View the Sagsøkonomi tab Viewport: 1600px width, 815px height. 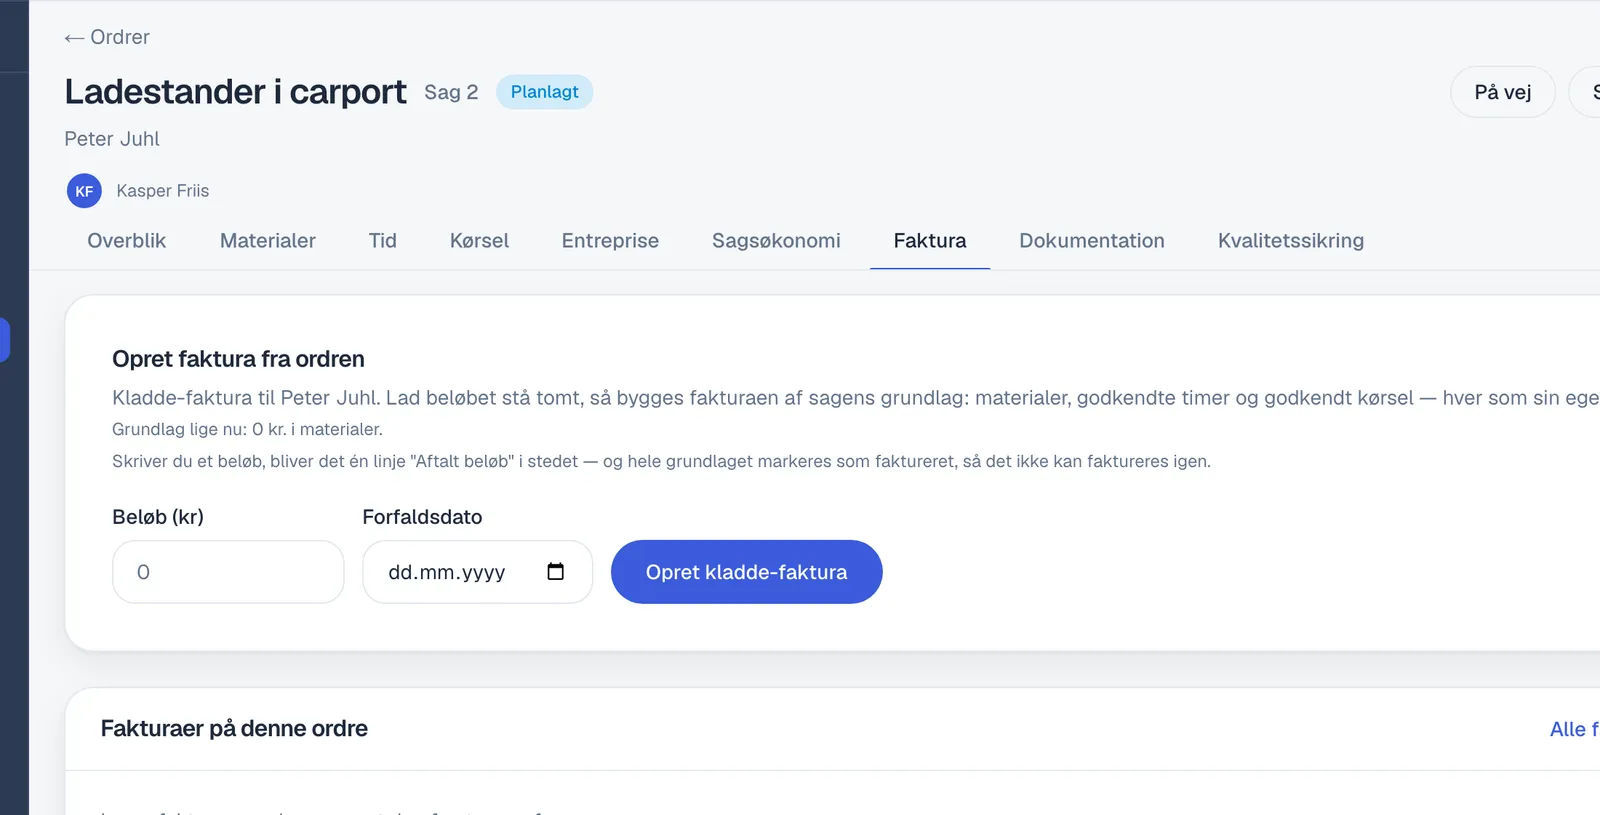776,241
